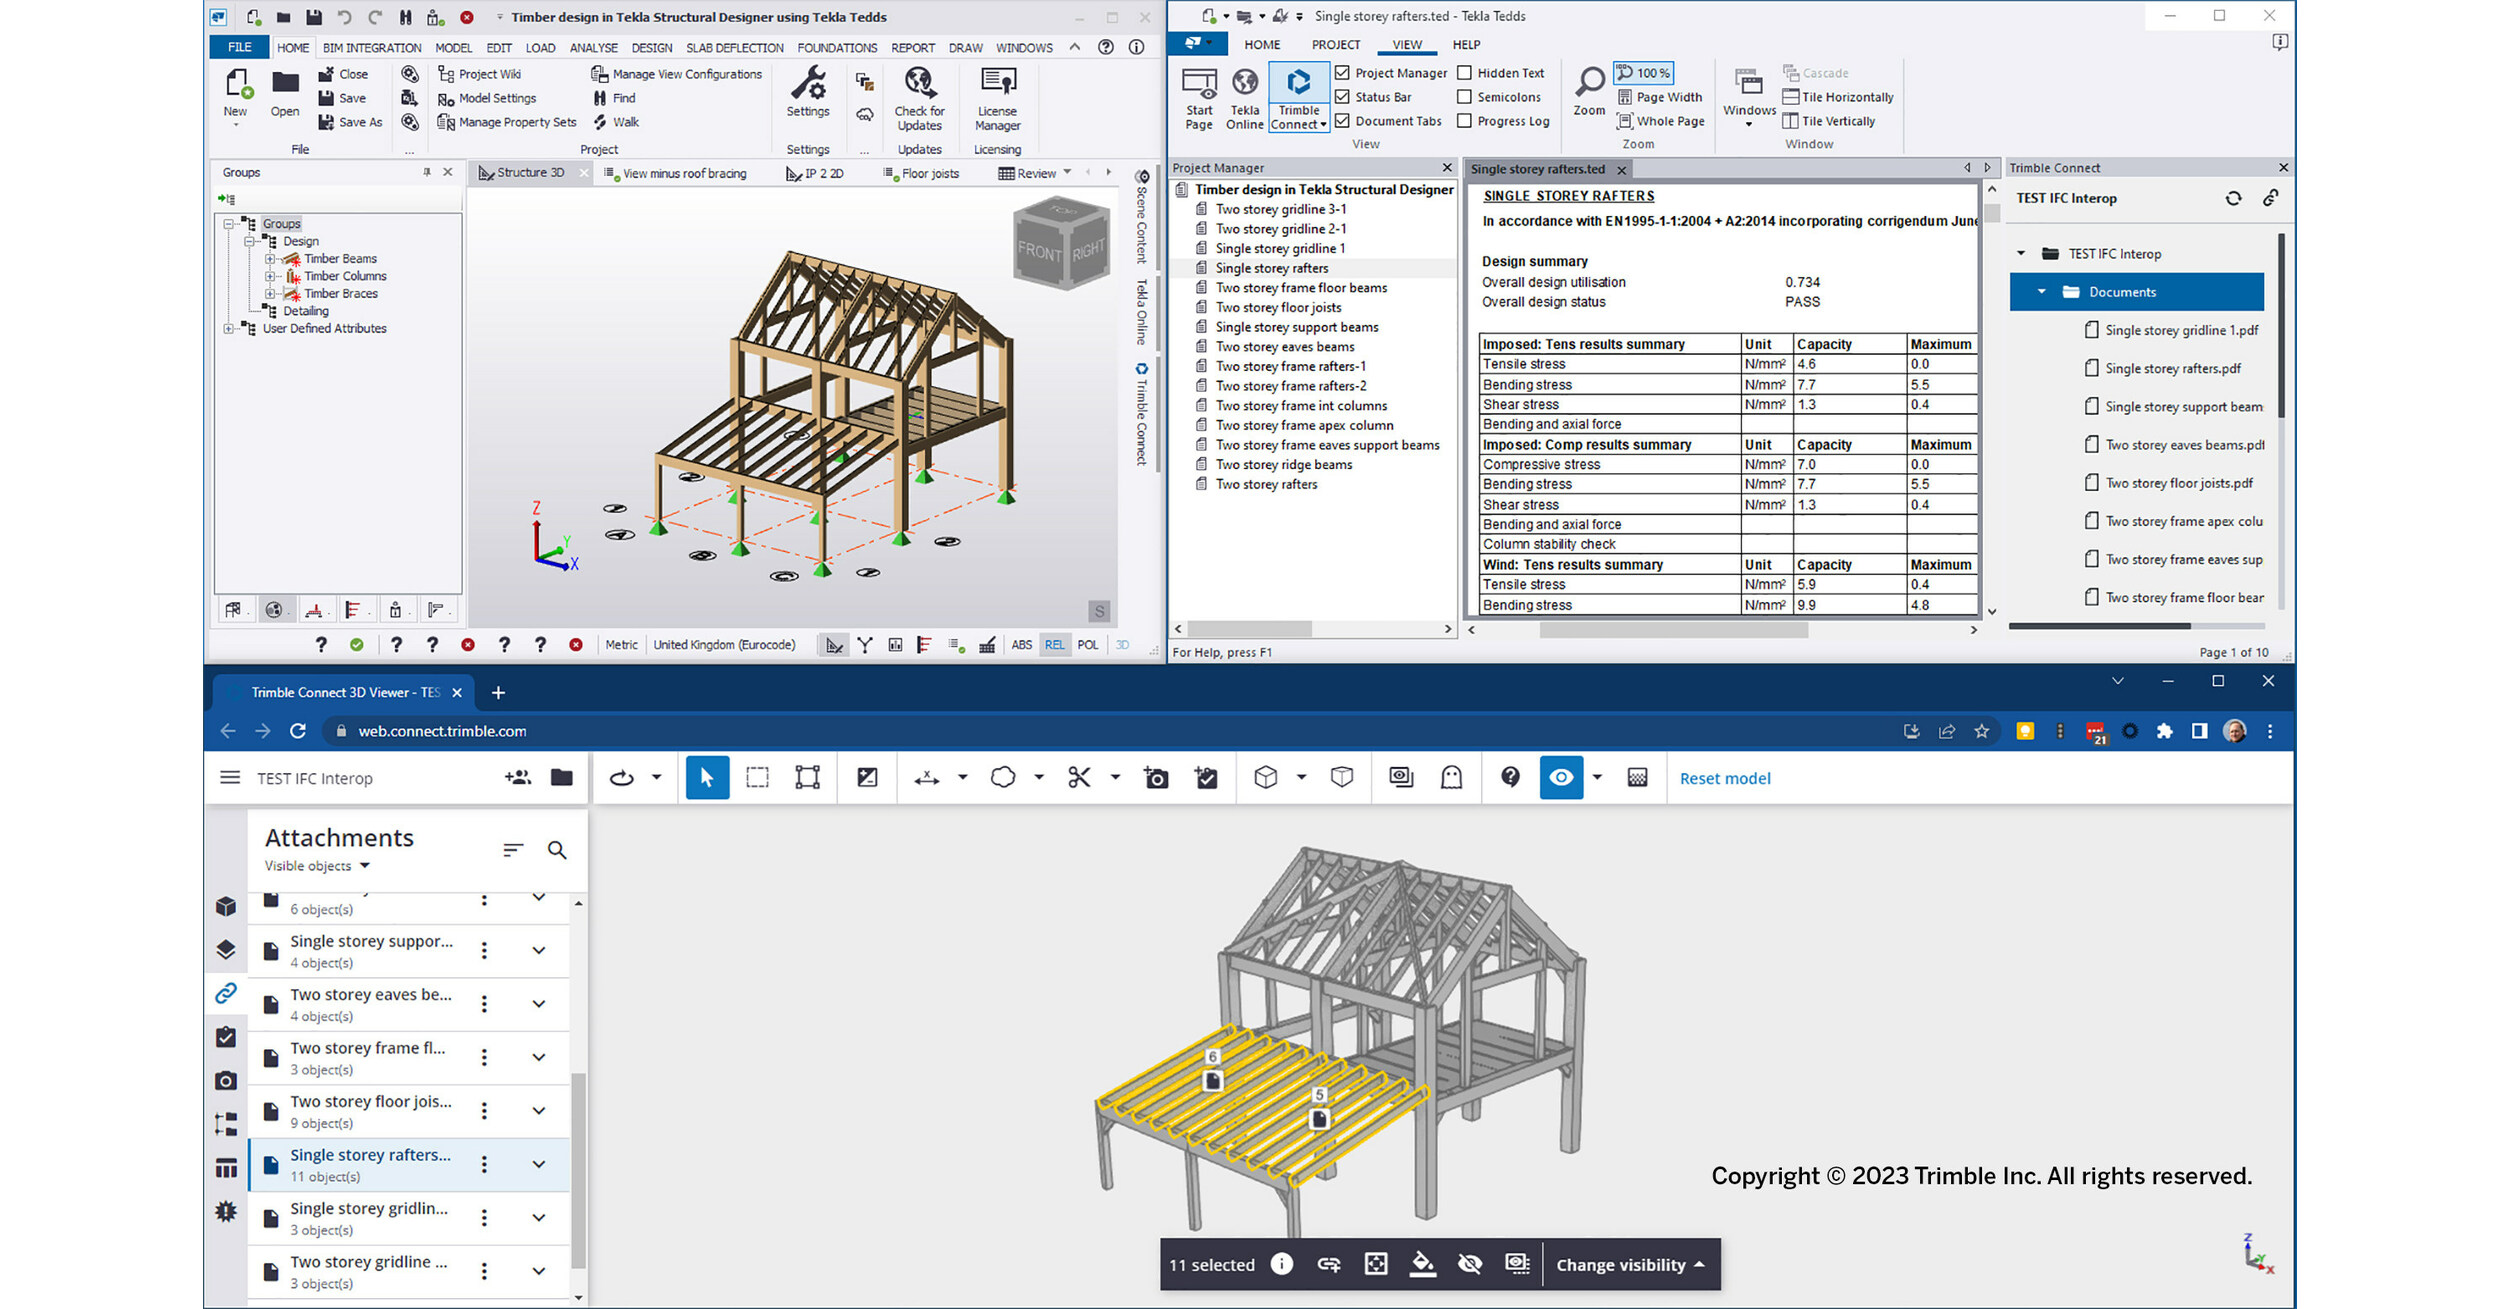The height and width of the screenshot is (1309, 2500).
Task: Click the Tekla Online icon in Tedds ribbon
Action: coord(1245,83)
